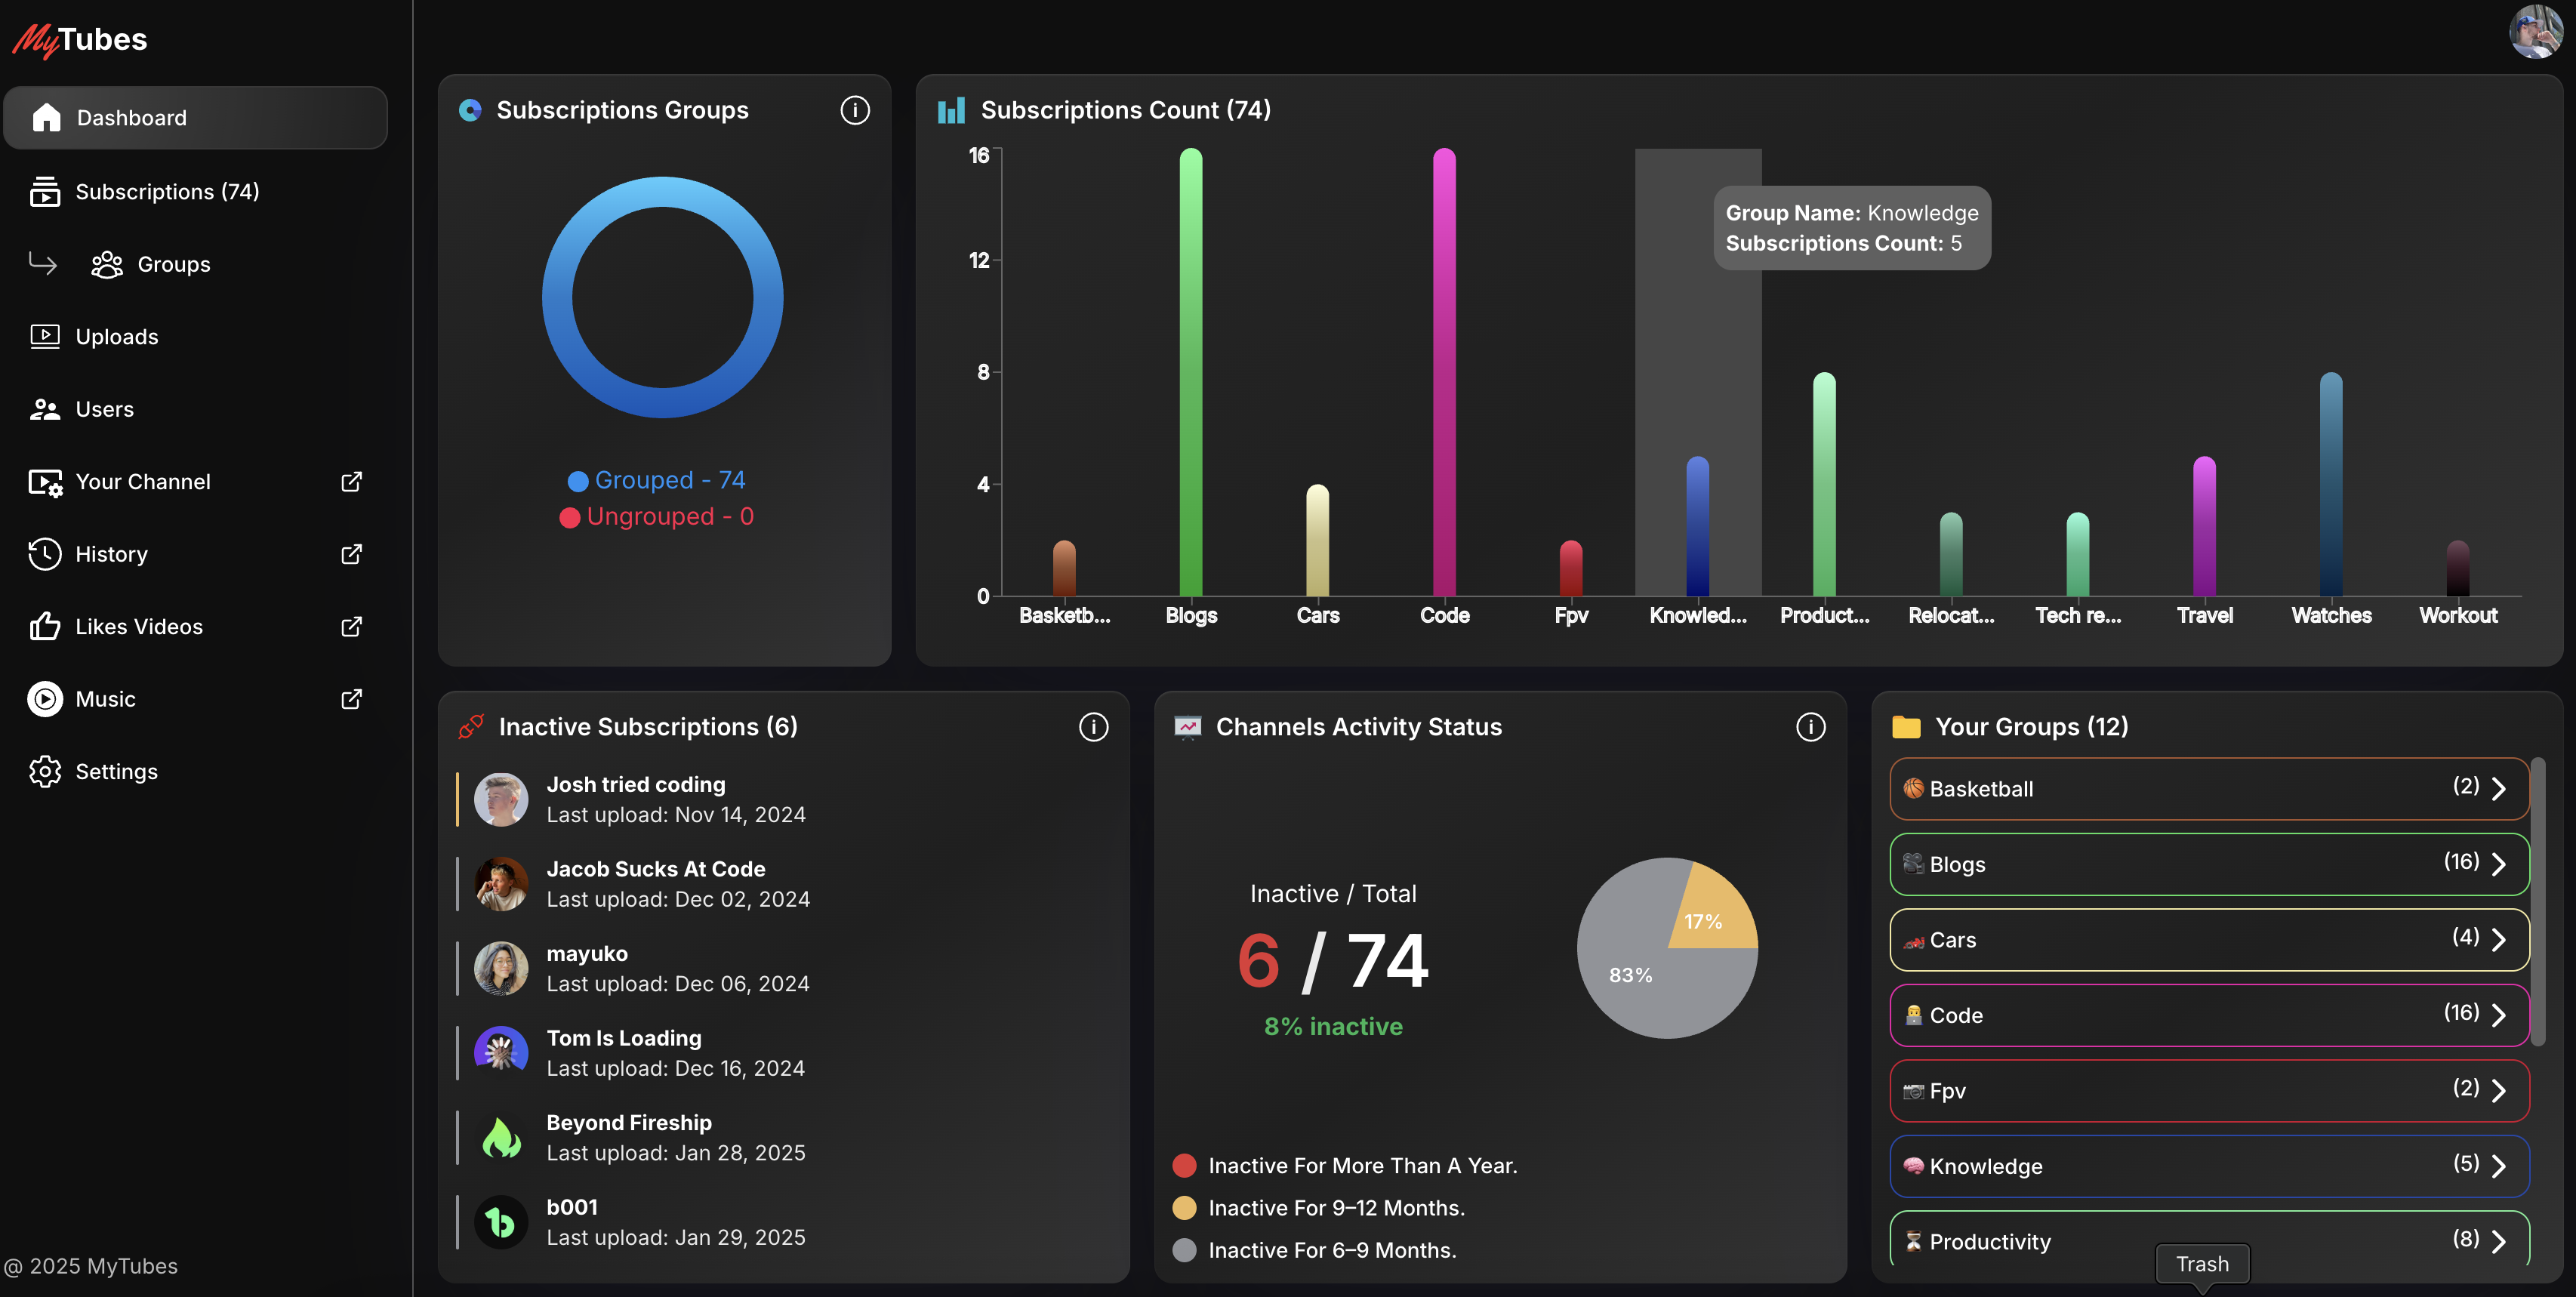Go to Uploads menu item

(116, 337)
